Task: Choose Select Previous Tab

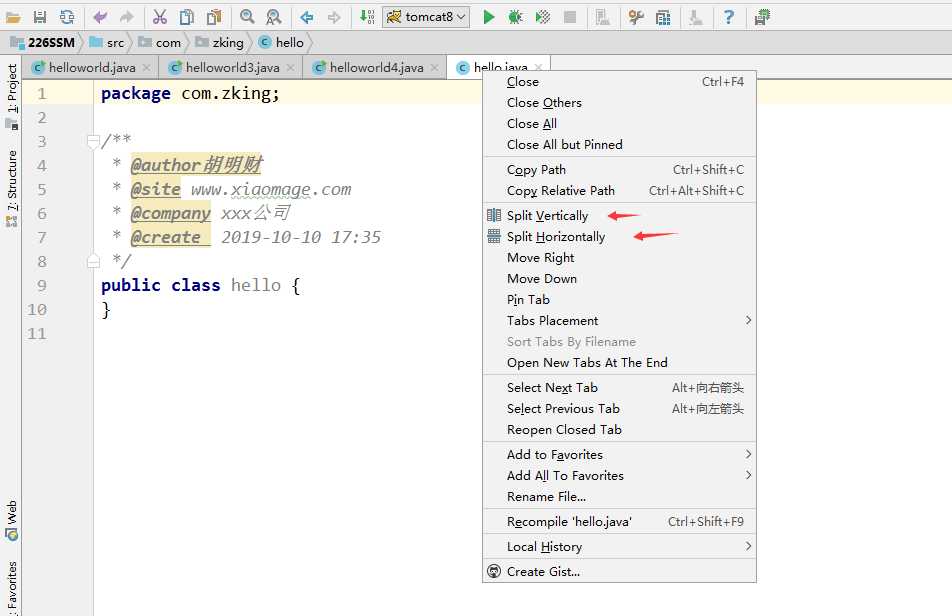Action: 619,408
